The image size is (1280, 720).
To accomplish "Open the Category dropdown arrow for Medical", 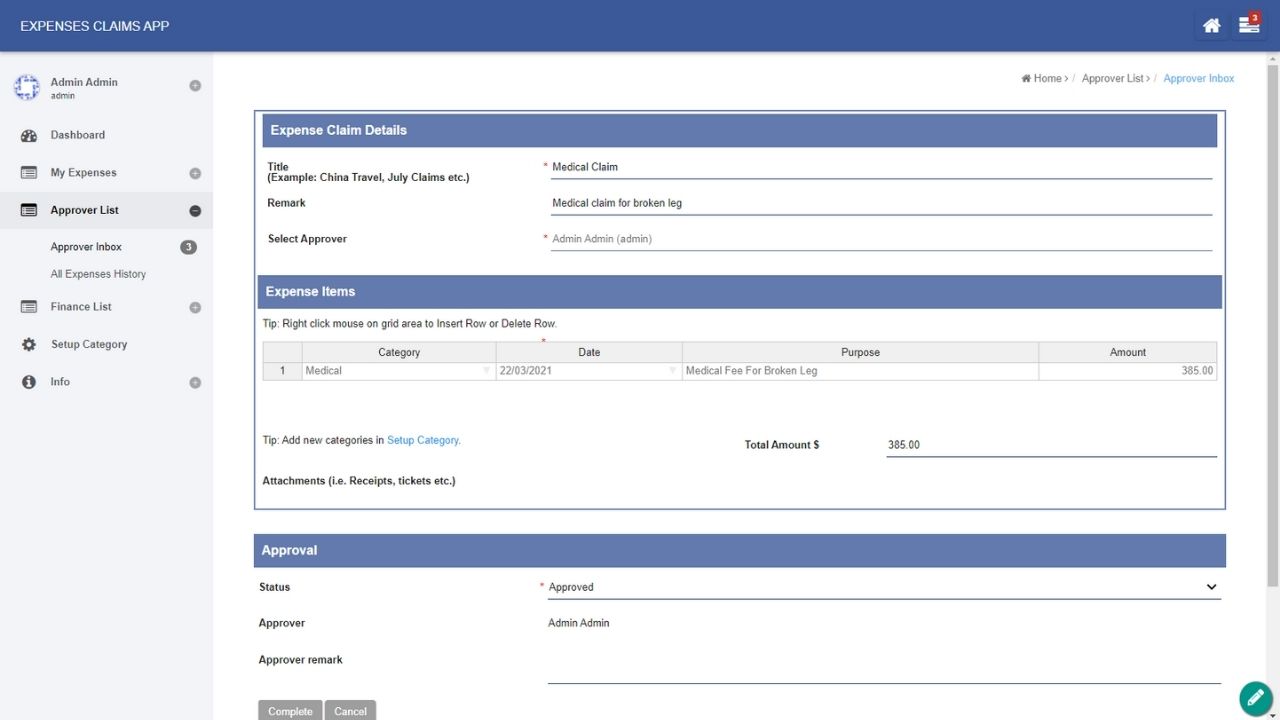I will [x=487, y=371].
